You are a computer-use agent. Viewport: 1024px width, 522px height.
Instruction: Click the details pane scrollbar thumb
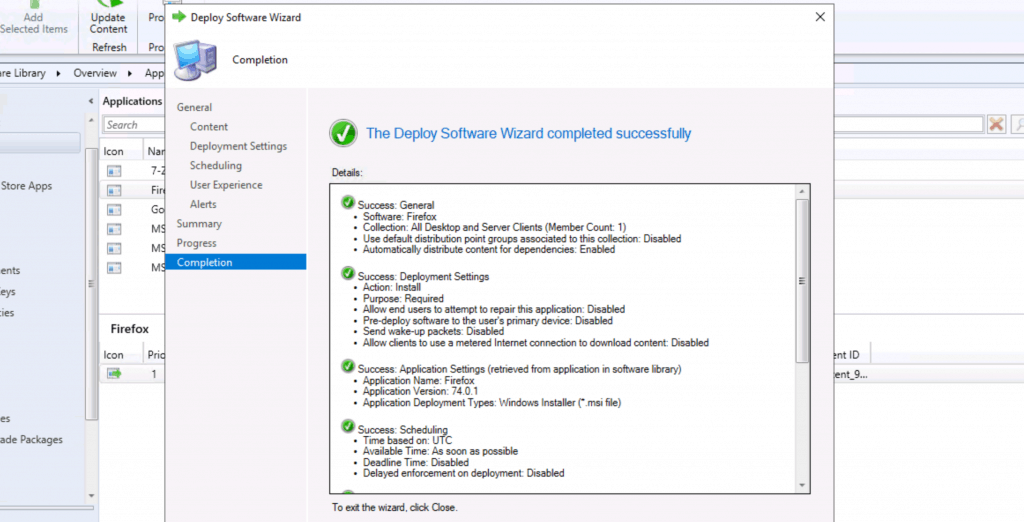pyautogui.click(x=802, y=281)
